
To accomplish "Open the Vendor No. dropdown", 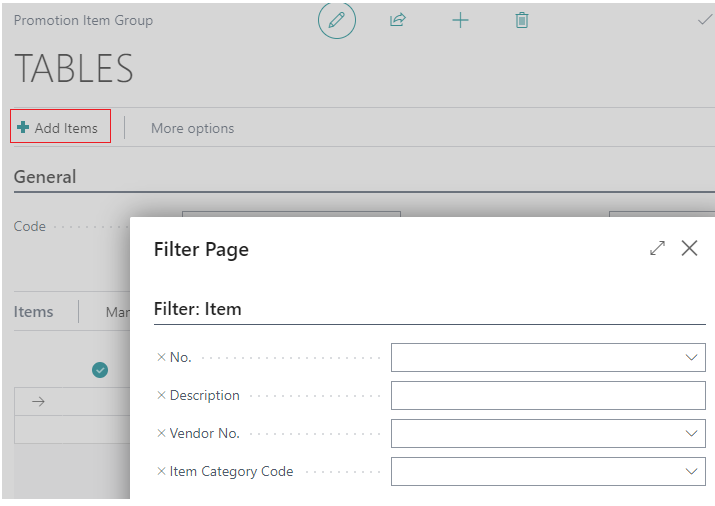I will (x=691, y=433).
